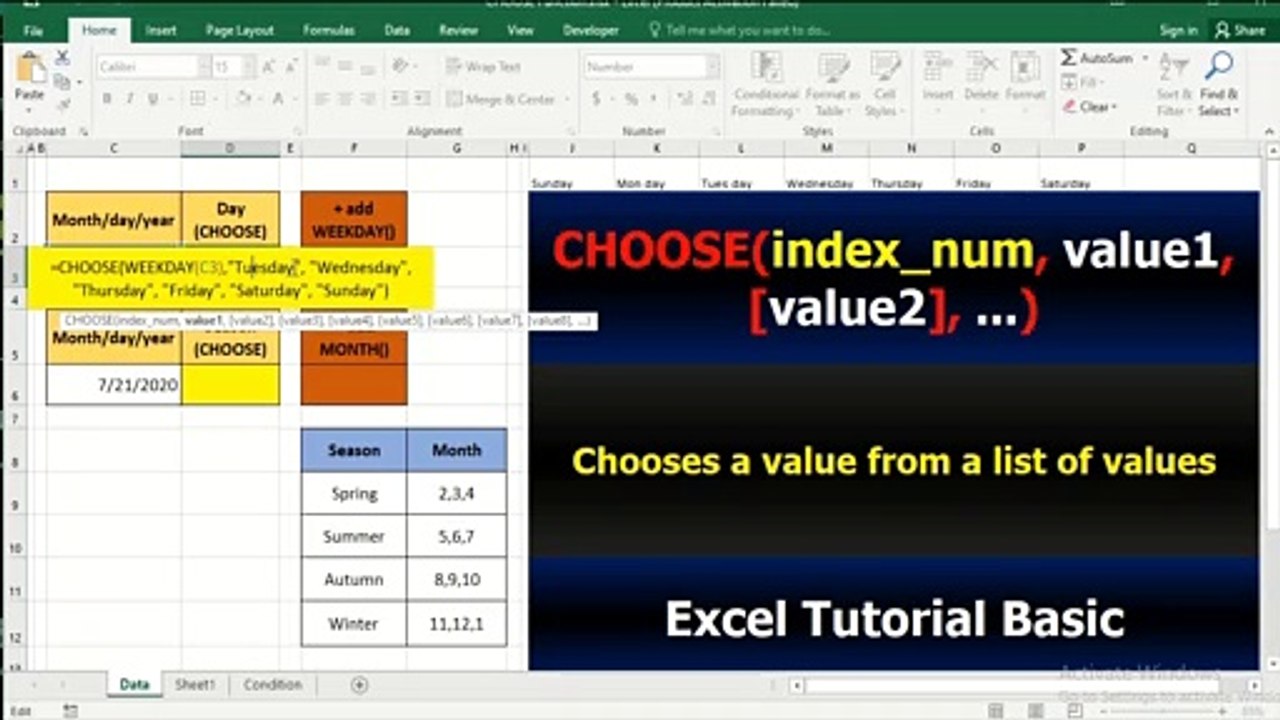The width and height of the screenshot is (1280, 720).
Task: Switch to the Data ribbon tab
Action: pyautogui.click(x=397, y=30)
